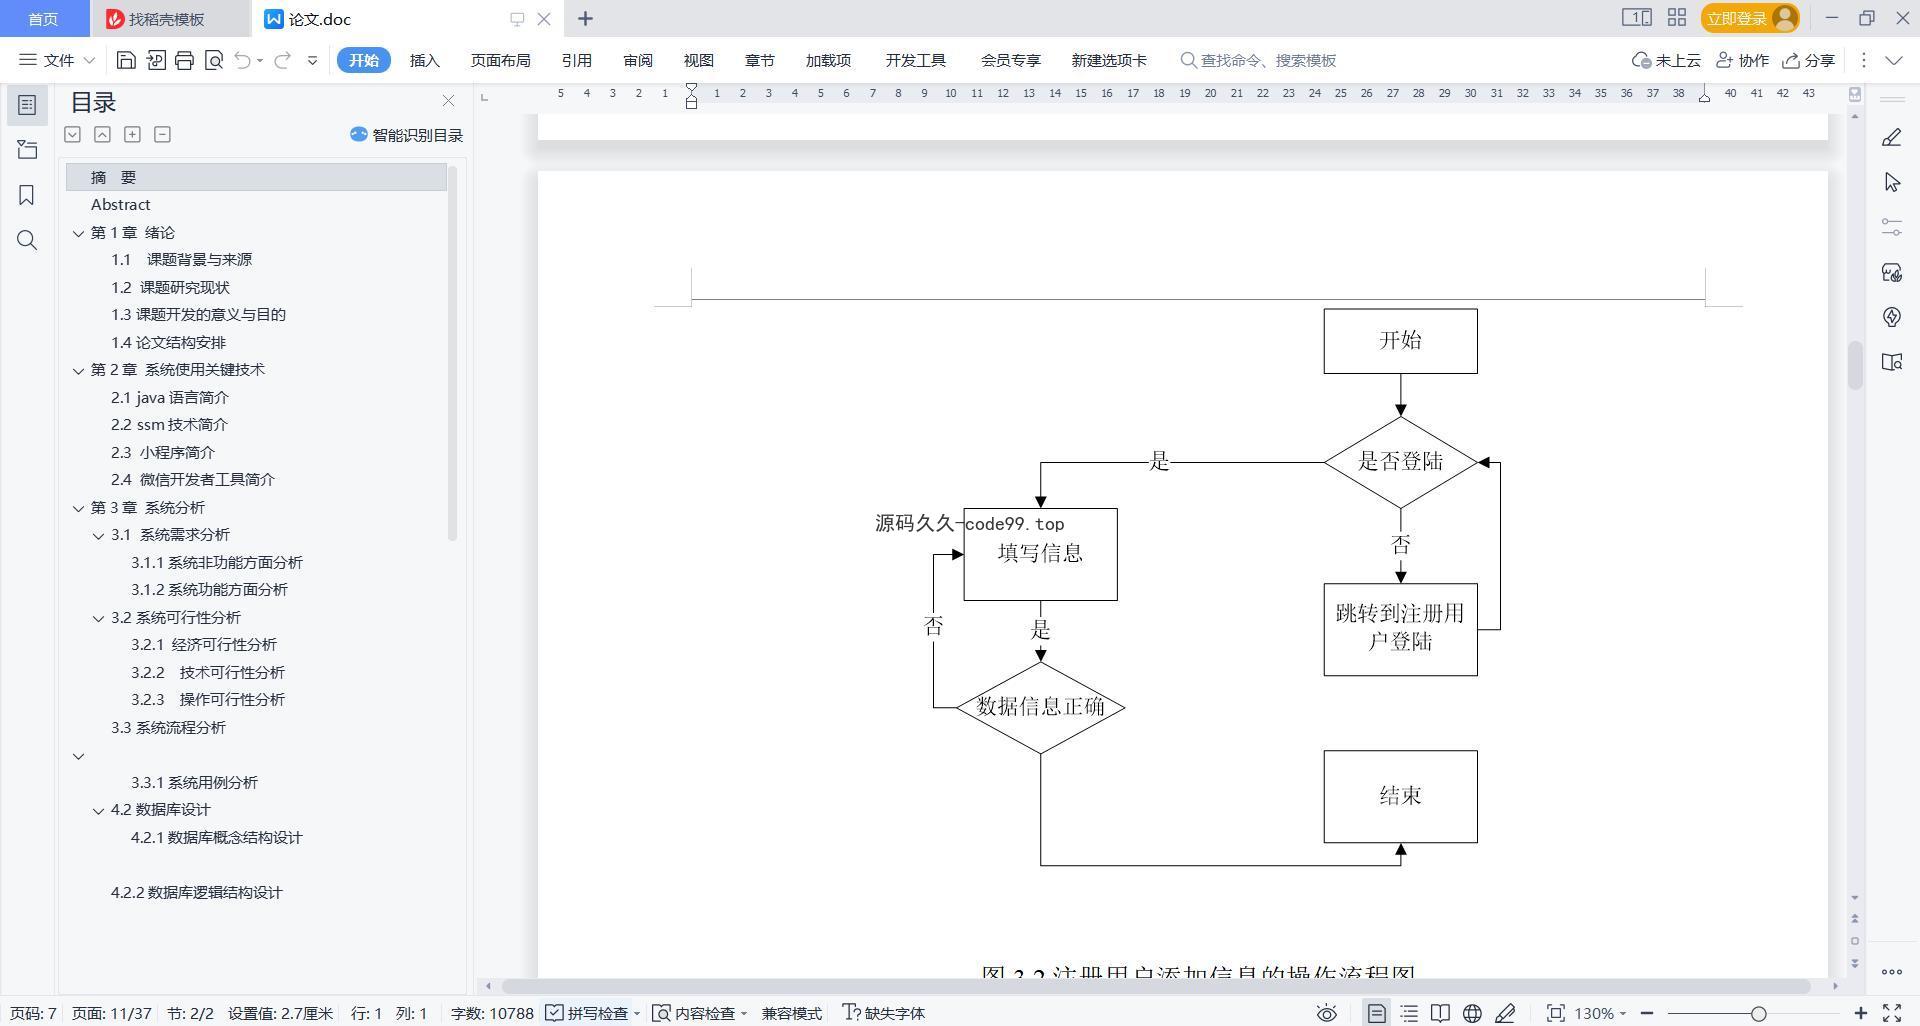The height and width of the screenshot is (1026, 1920).
Task: Click the promote (+) outline icon
Action: (132, 134)
